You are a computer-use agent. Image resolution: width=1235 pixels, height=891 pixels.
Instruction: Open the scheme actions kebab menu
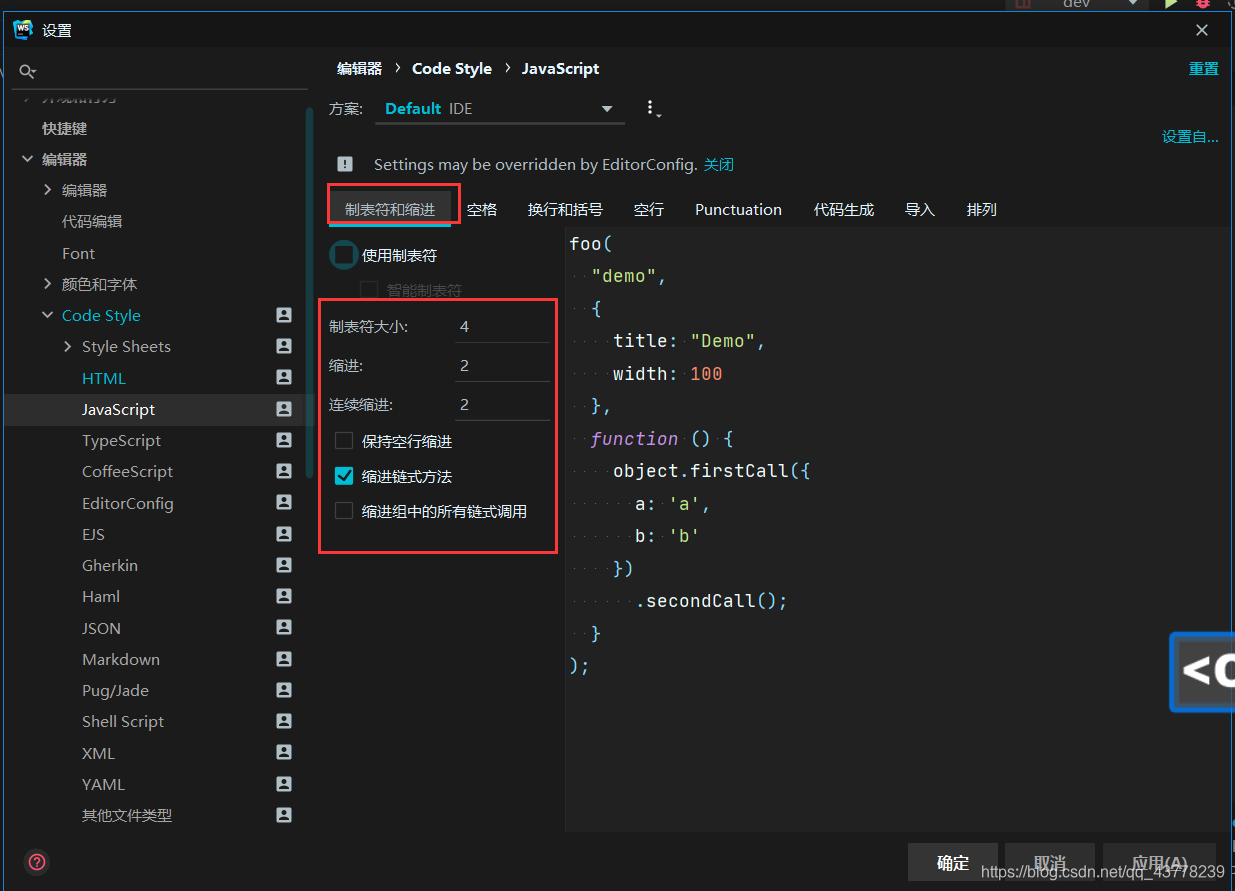point(652,109)
